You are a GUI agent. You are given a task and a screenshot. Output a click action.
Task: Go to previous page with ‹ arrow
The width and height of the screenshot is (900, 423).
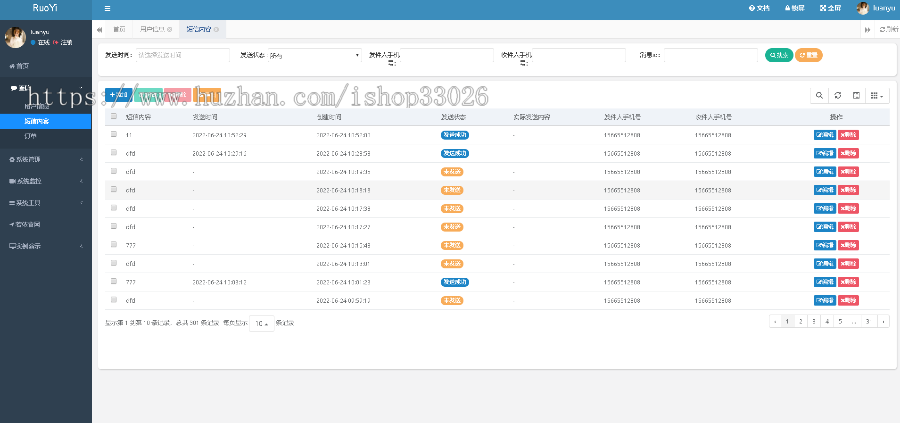point(775,321)
